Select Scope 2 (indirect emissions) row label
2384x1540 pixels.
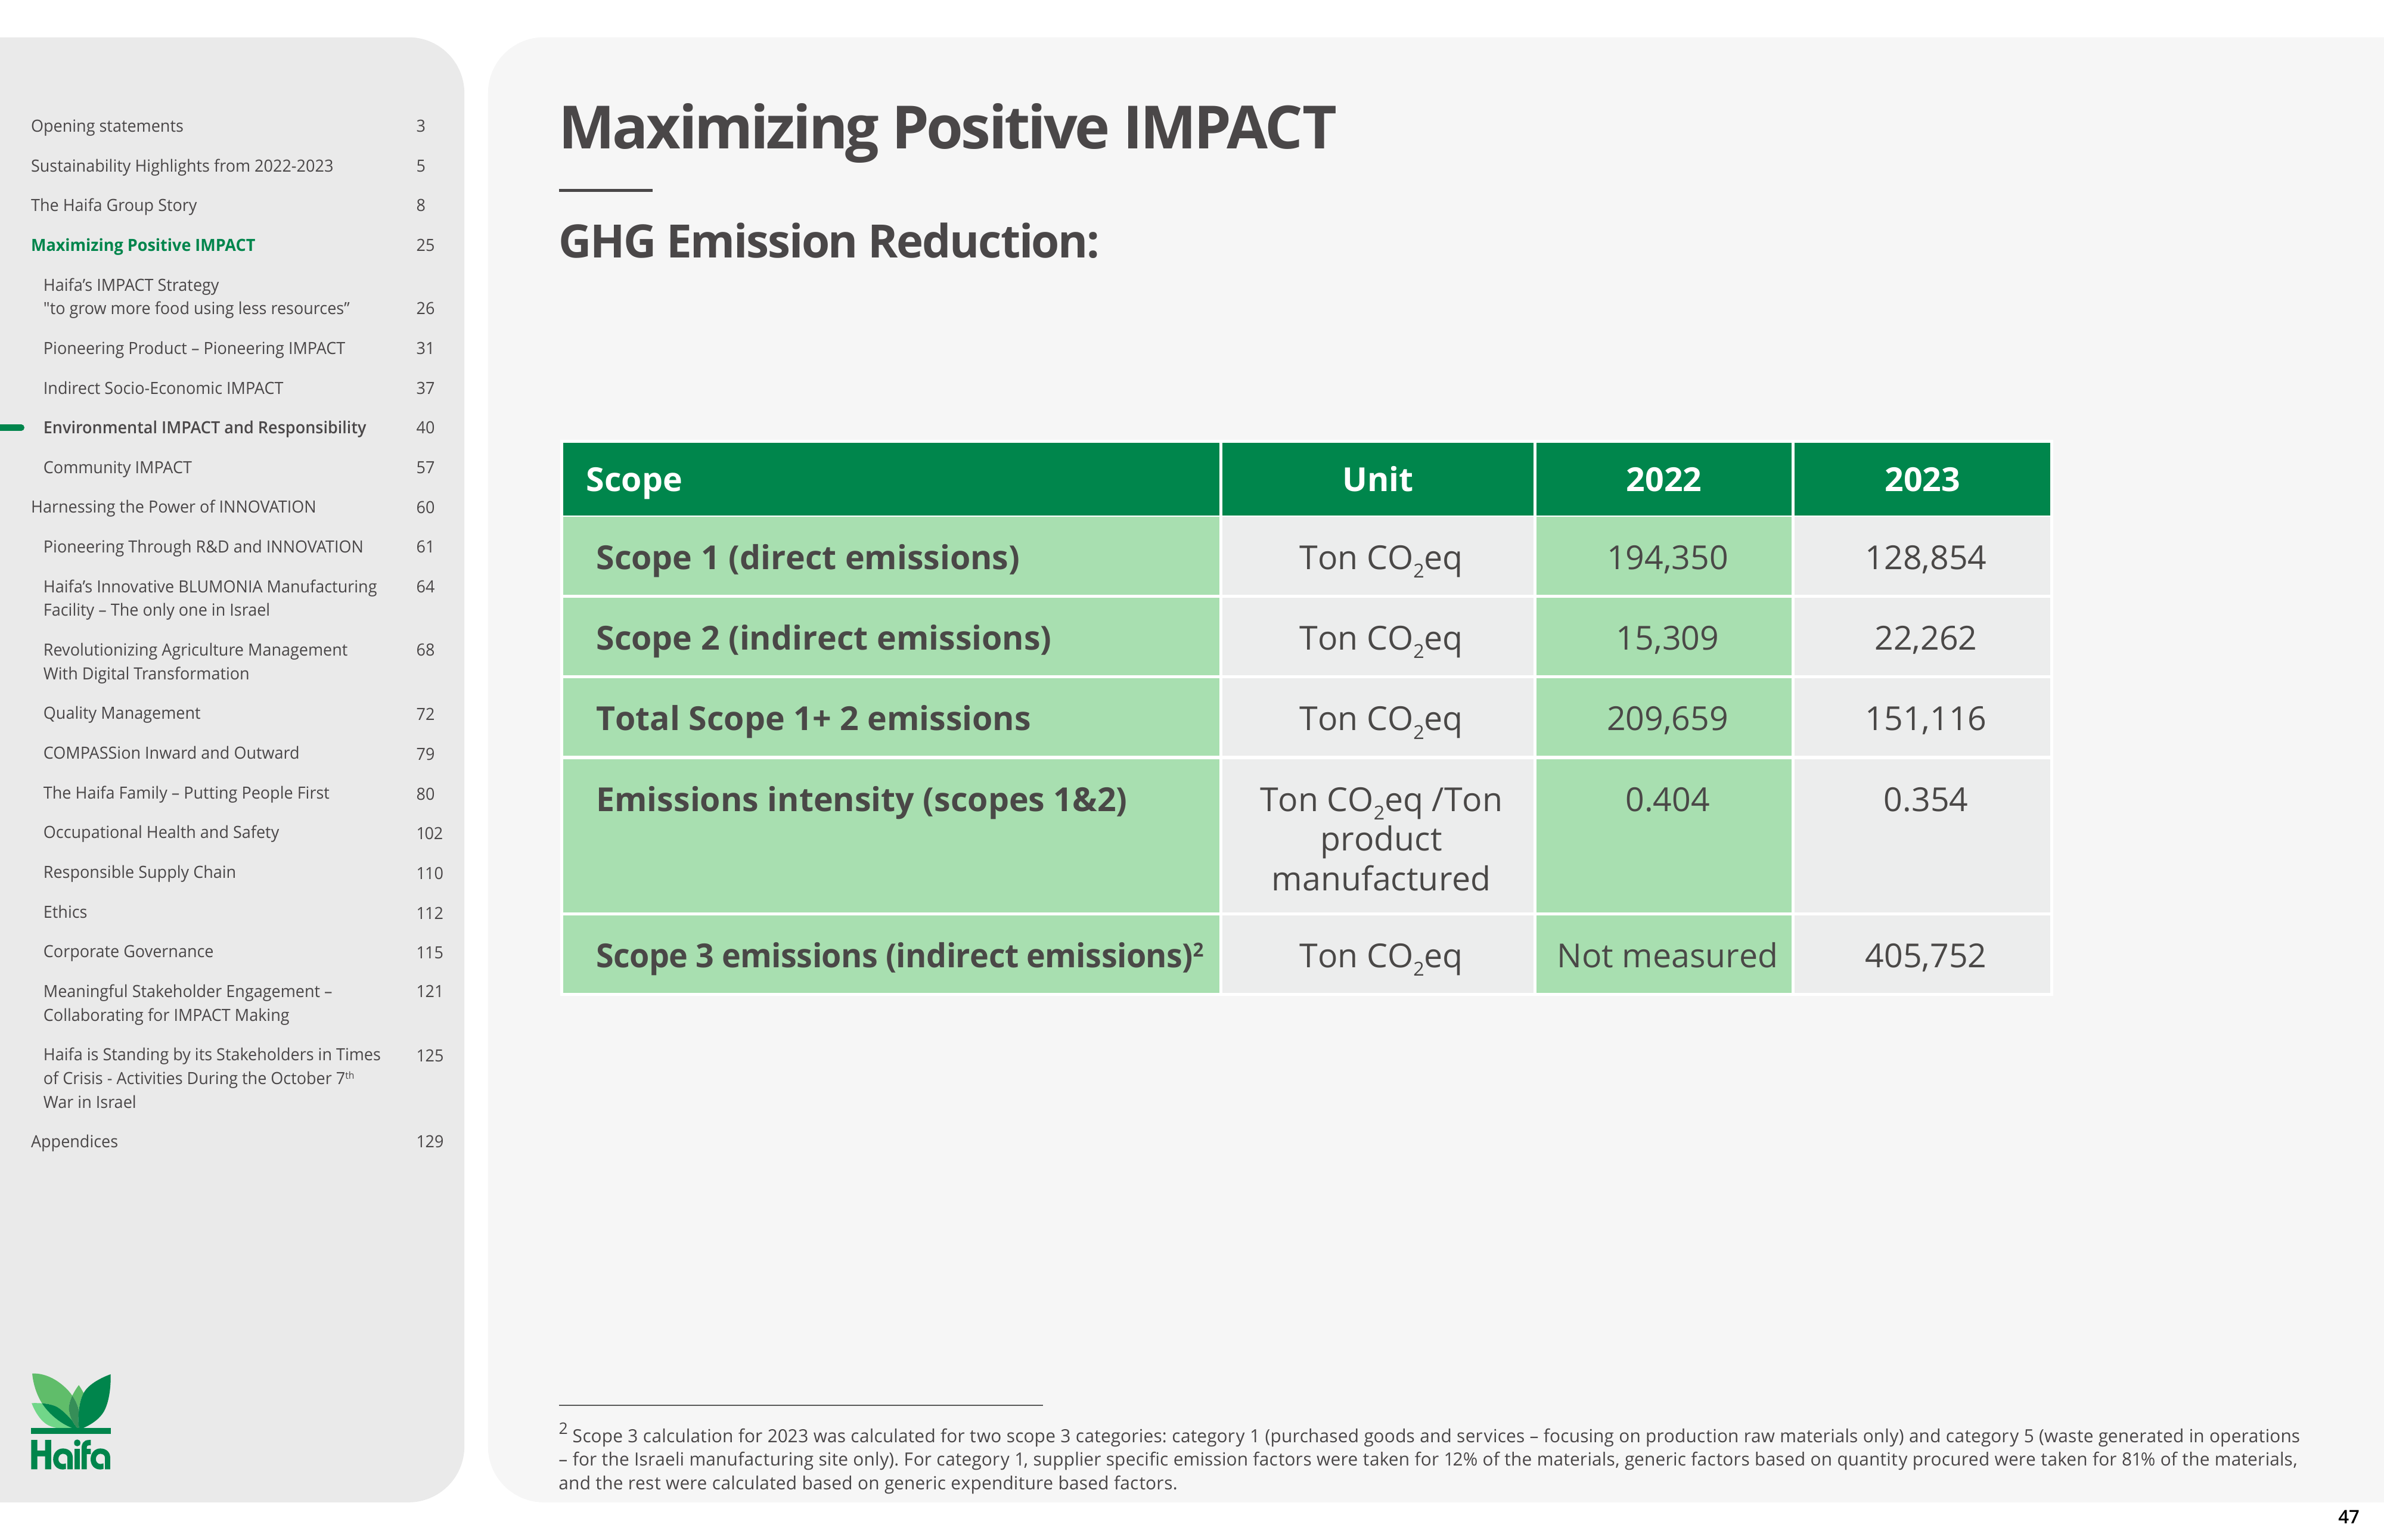pyautogui.click(x=824, y=638)
